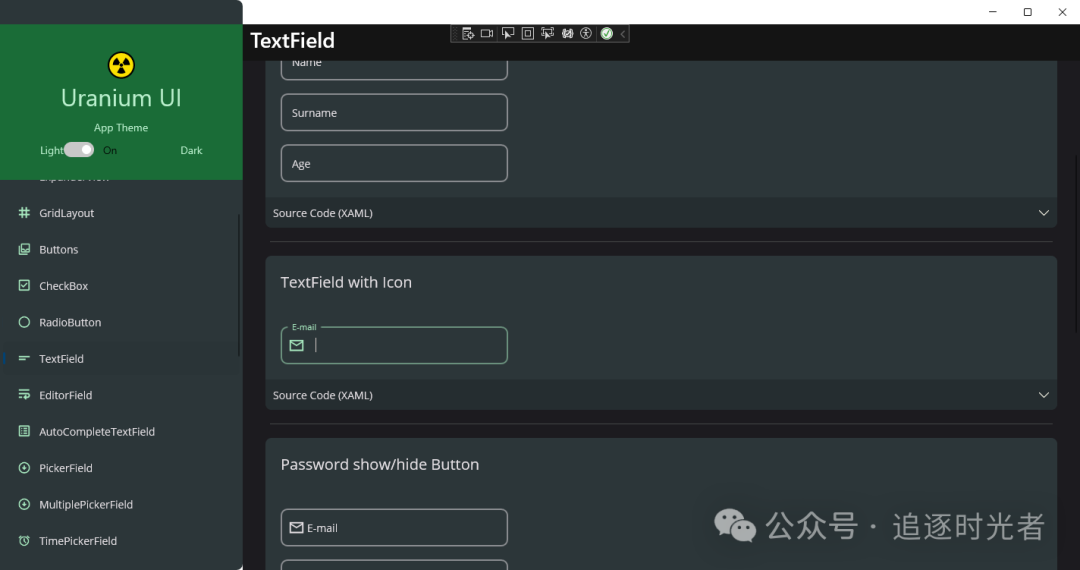Click the mail icon in E-mail field
Screen dimensions: 1080x570
[x=296, y=346]
